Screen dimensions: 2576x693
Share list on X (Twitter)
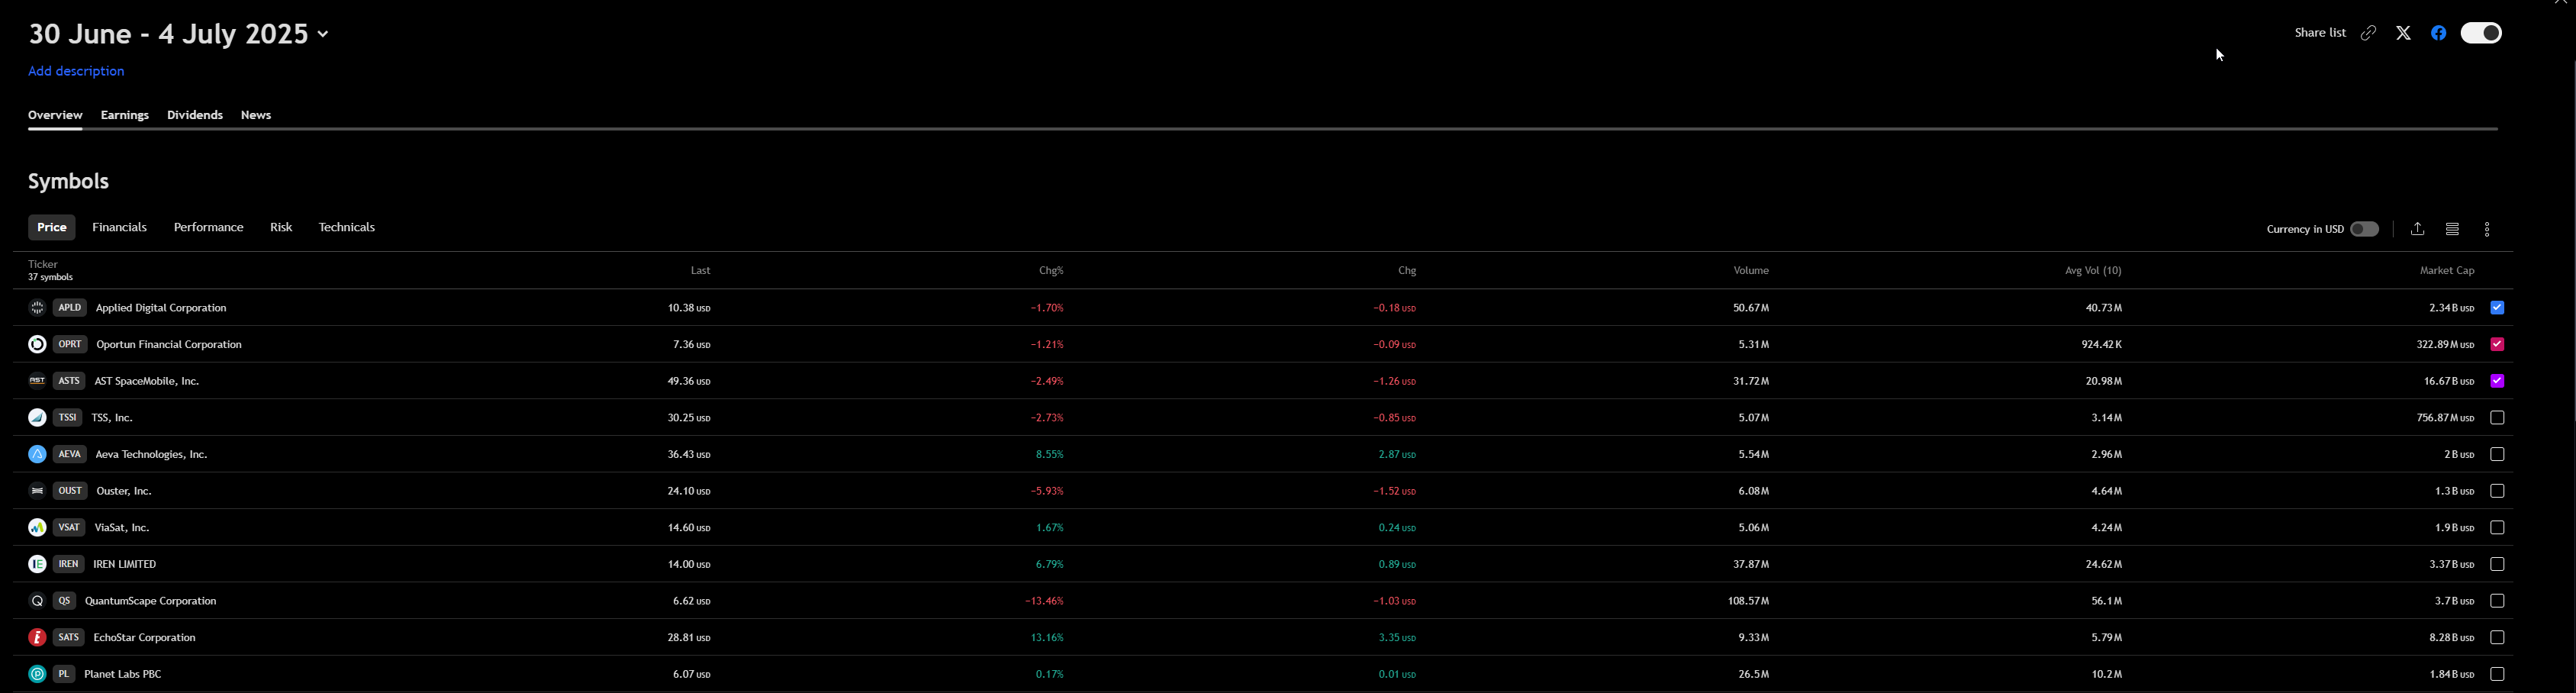coord(2403,33)
